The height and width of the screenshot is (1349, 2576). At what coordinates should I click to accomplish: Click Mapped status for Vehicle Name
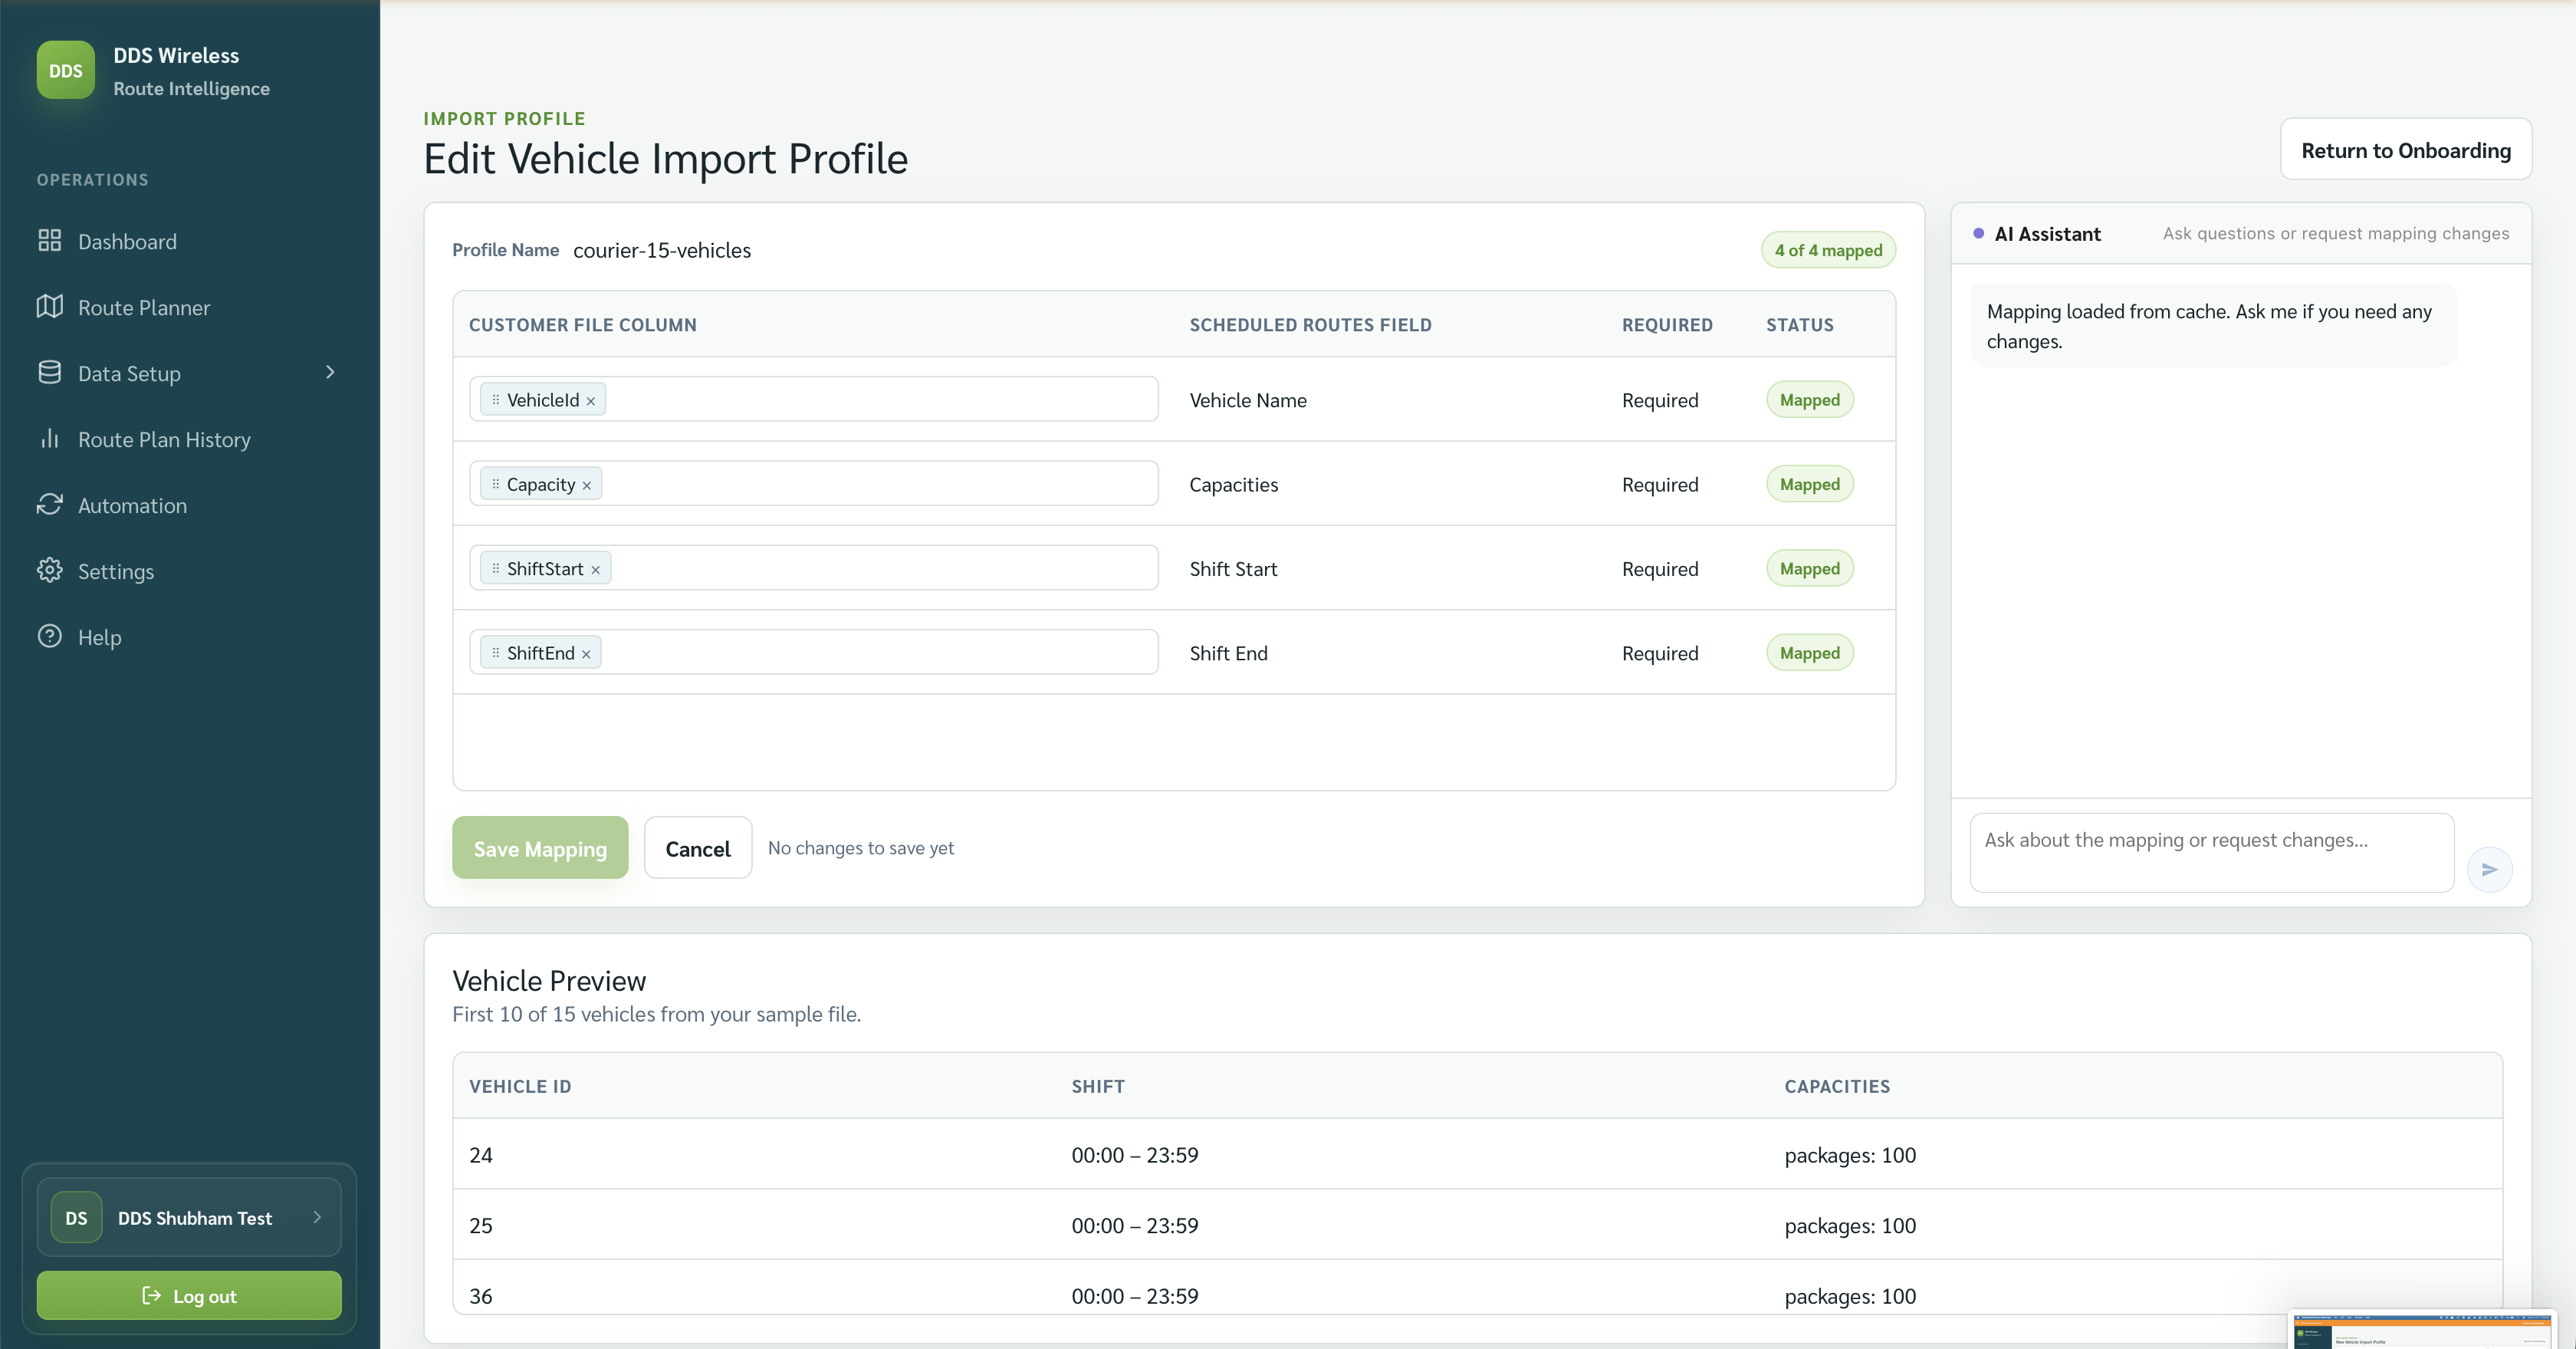pos(1809,400)
